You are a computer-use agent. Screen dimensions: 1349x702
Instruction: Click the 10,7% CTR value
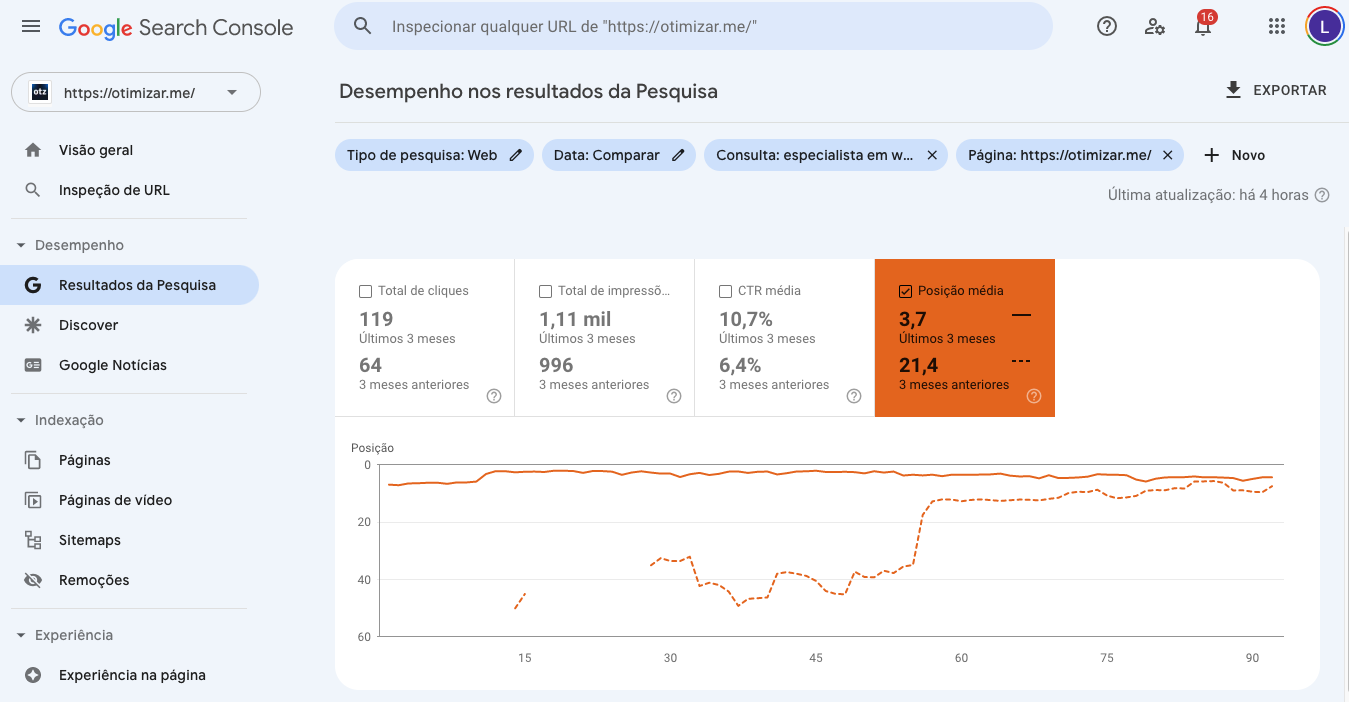tap(746, 319)
